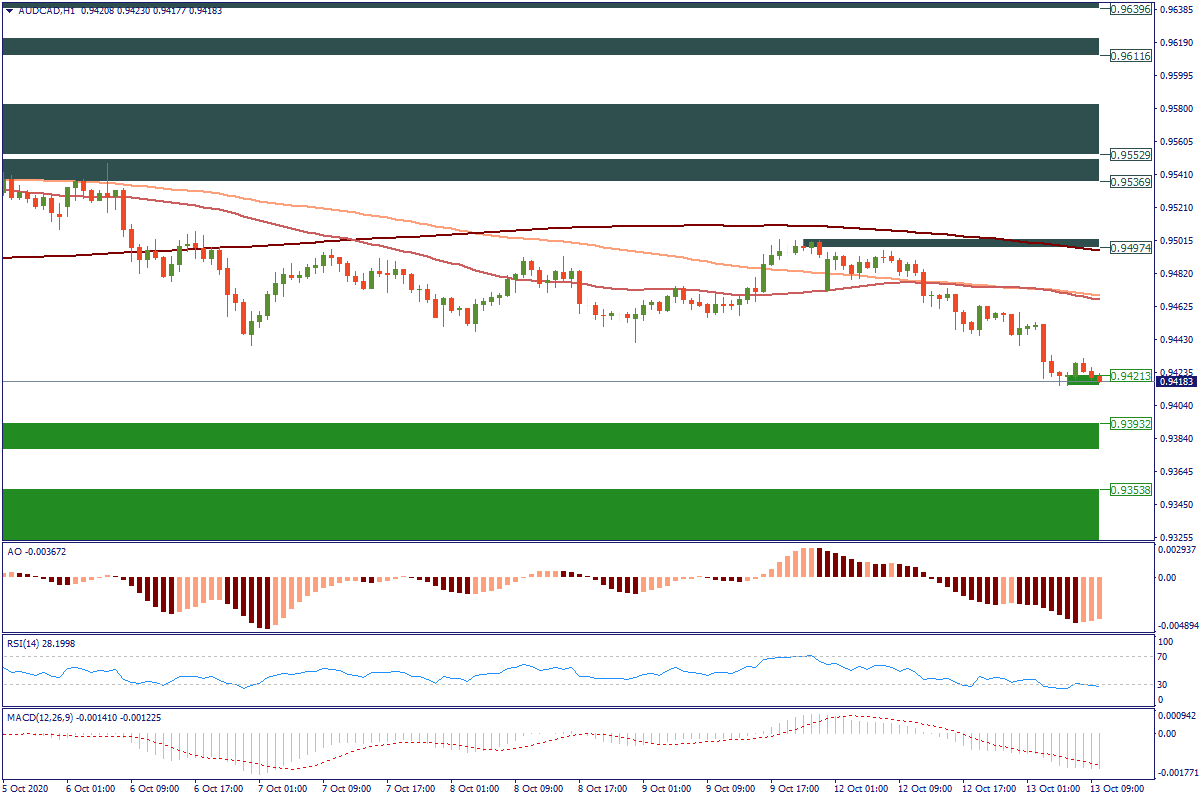Click the 0.95369 zone price label
Screen dimensions: 1200x800
click(1131, 181)
